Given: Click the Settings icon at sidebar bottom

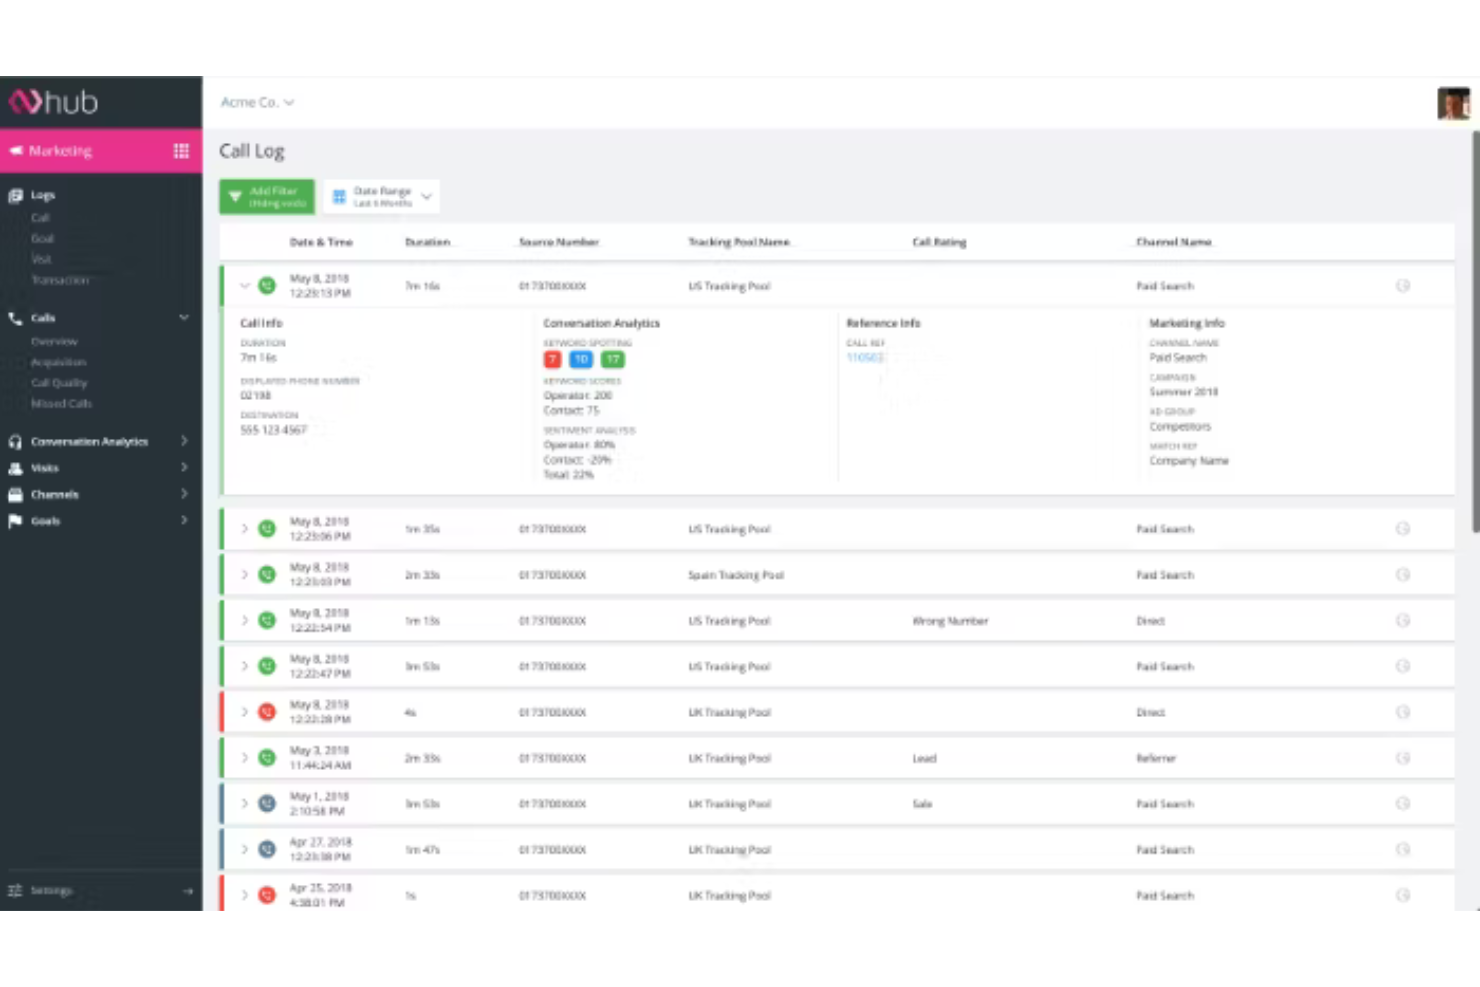Looking at the screenshot, I should pyautogui.click(x=15, y=890).
